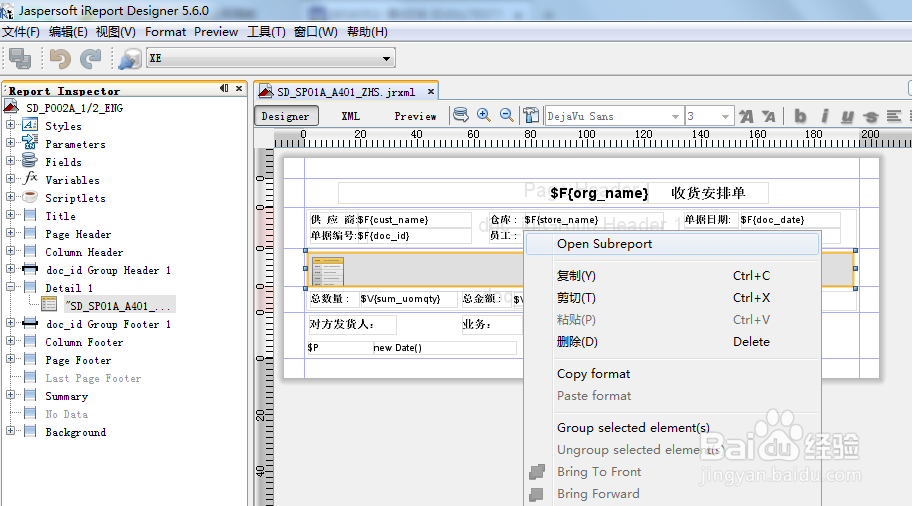Expand the Page Footer tree node
Image resolution: width=912 pixels, height=506 pixels.
10,359
